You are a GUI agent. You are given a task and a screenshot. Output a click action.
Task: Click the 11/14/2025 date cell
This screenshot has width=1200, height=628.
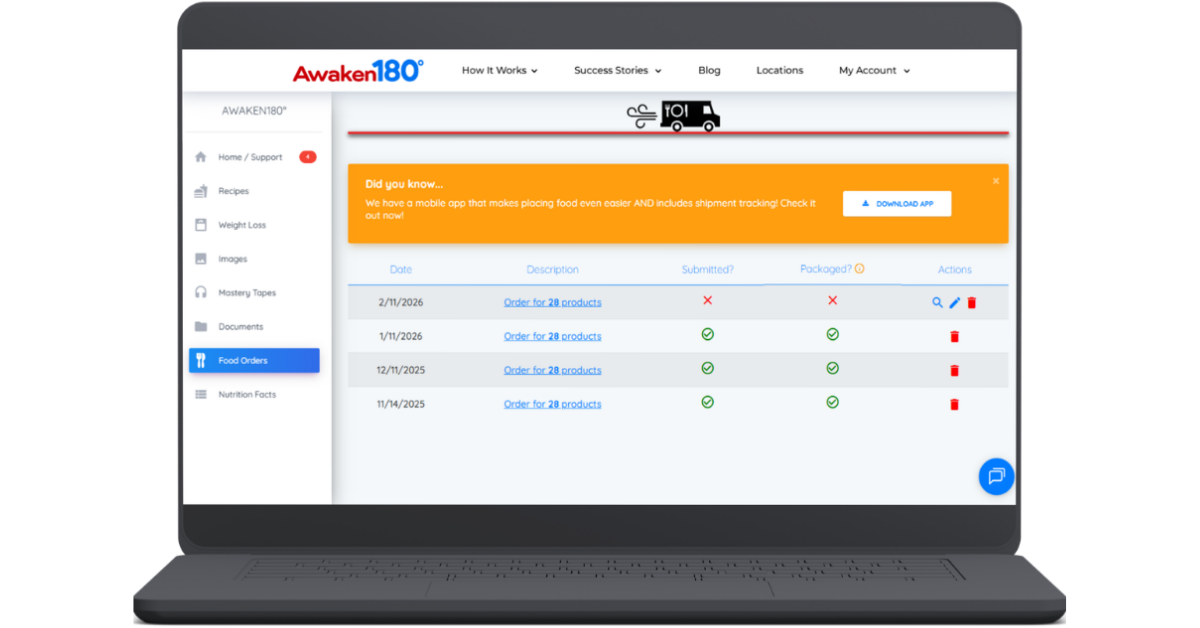click(x=401, y=405)
